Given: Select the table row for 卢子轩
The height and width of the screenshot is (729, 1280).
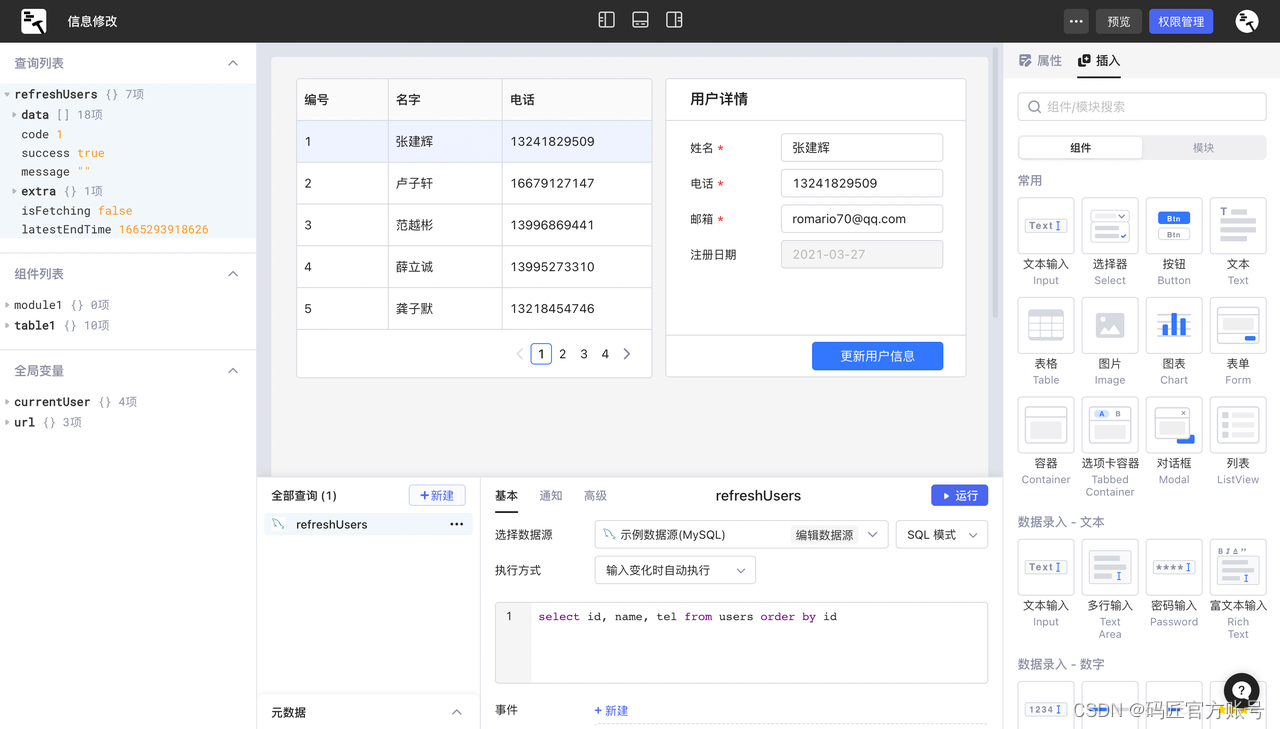Looking at the screenshot, I should (474, 183).
